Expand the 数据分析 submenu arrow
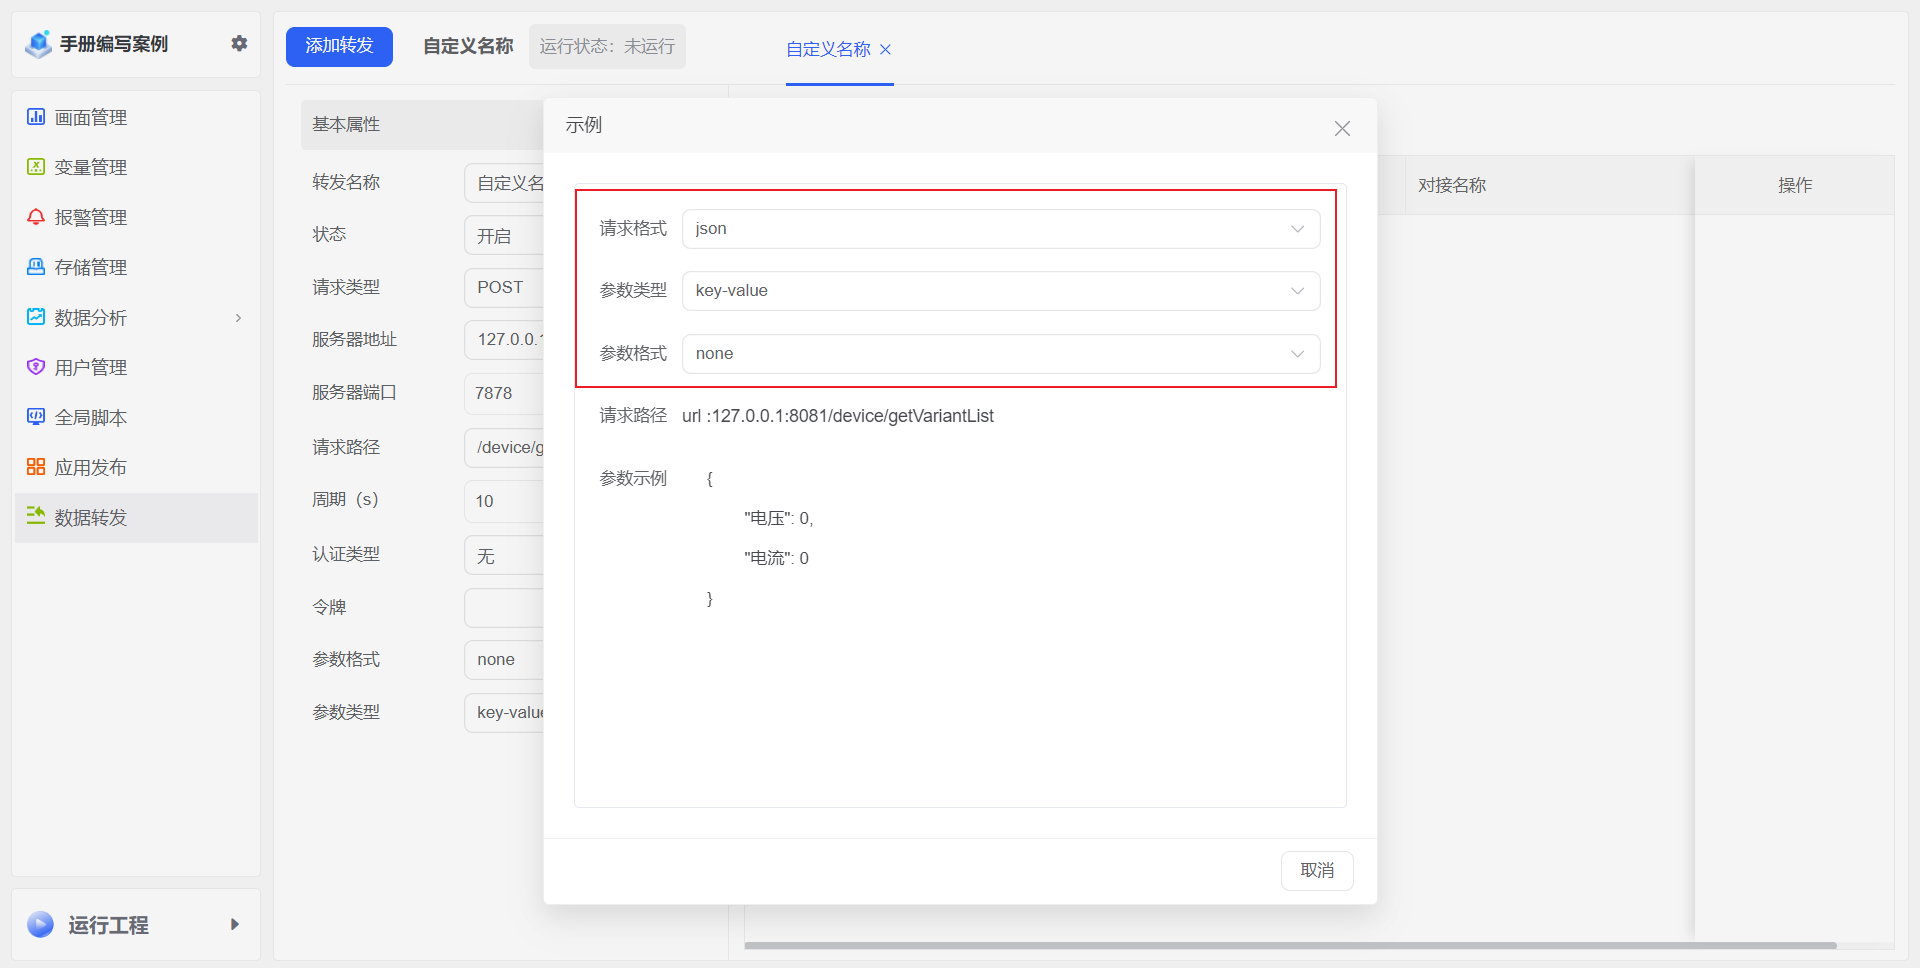 [x=238, y=318]
